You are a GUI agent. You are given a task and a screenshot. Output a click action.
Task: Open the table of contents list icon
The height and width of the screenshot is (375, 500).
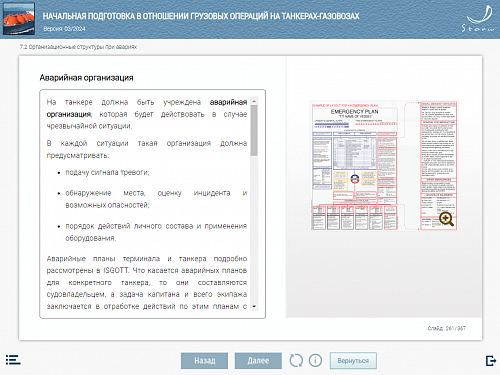[13, 360]
